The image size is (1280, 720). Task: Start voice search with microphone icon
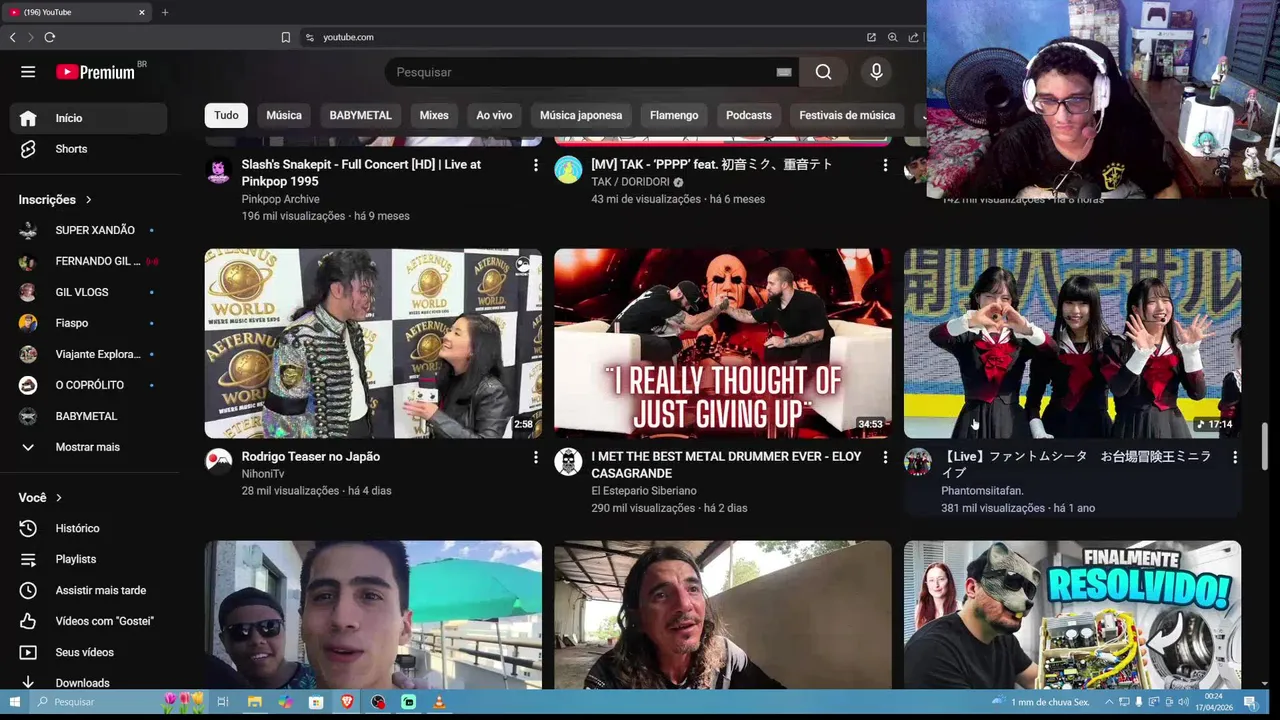[876, 72]
